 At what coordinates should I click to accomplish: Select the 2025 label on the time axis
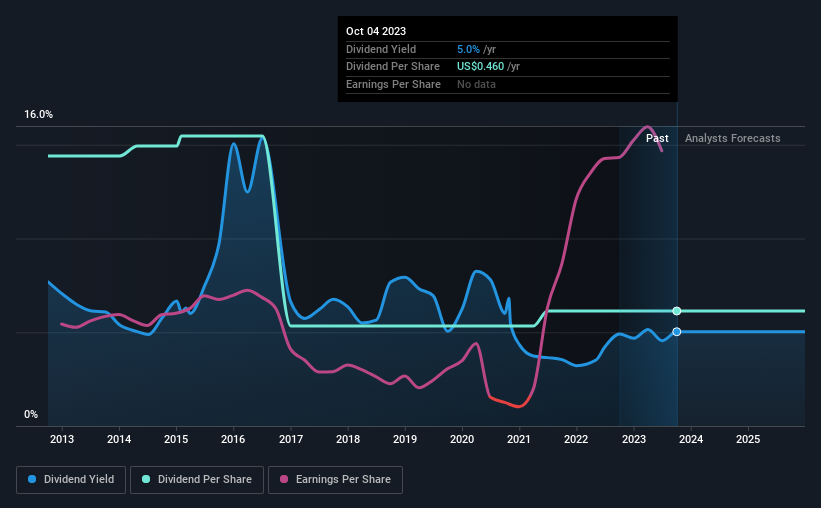(748, 439)
